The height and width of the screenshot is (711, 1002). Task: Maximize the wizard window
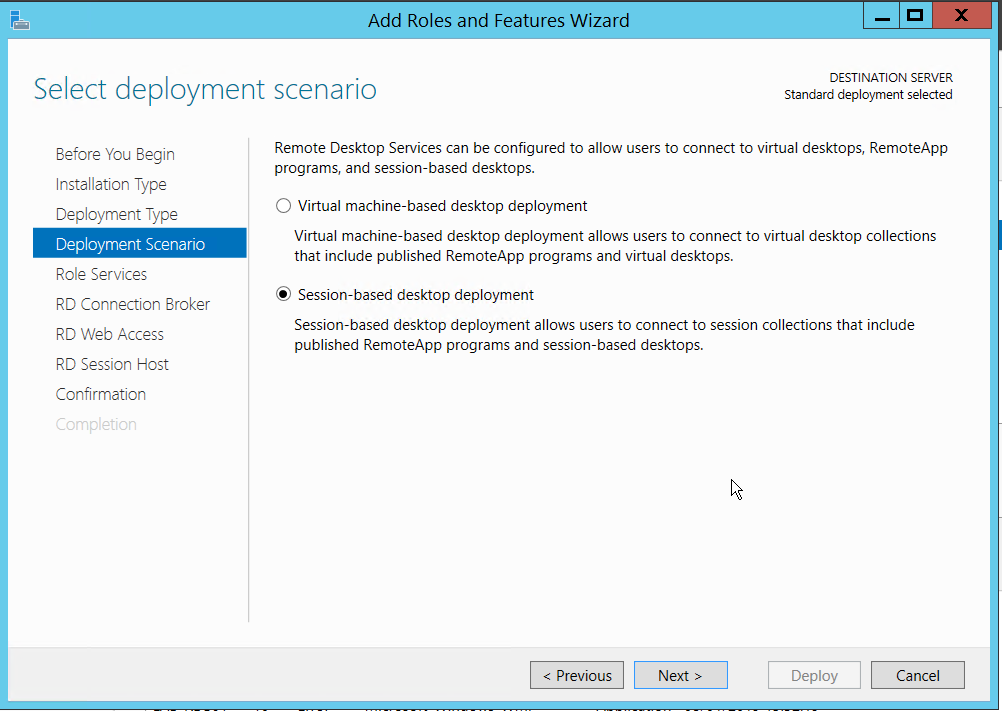[913, 16]
